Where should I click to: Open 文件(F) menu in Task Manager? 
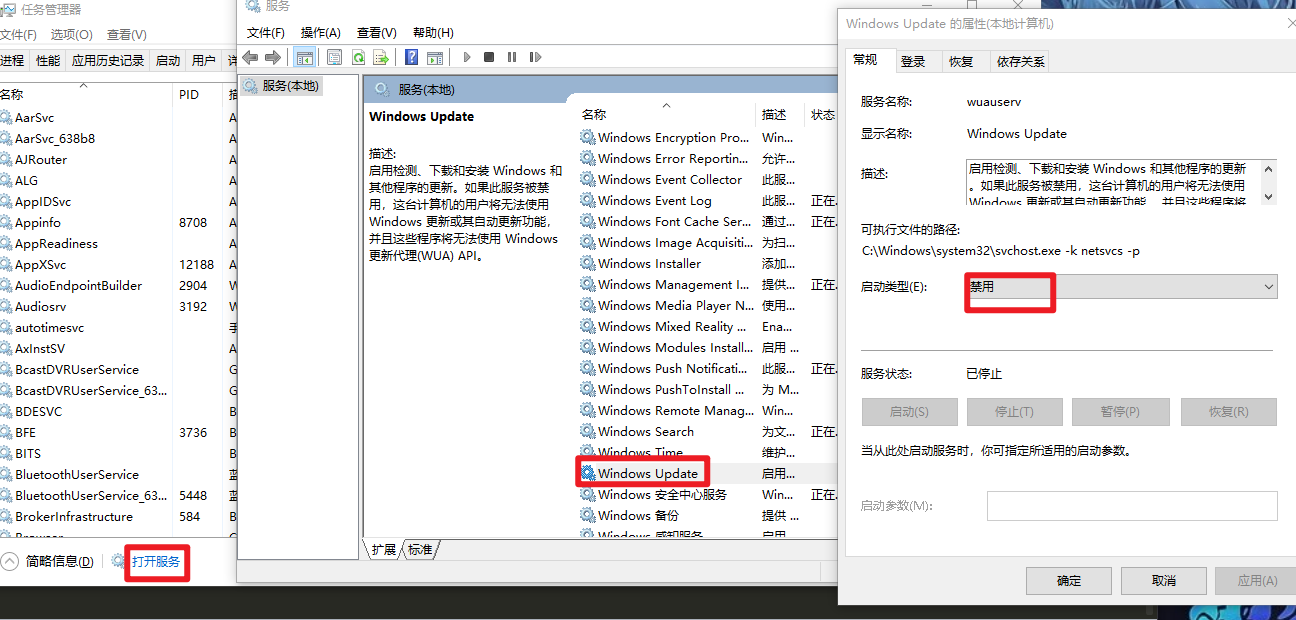(x=18, y=35)
